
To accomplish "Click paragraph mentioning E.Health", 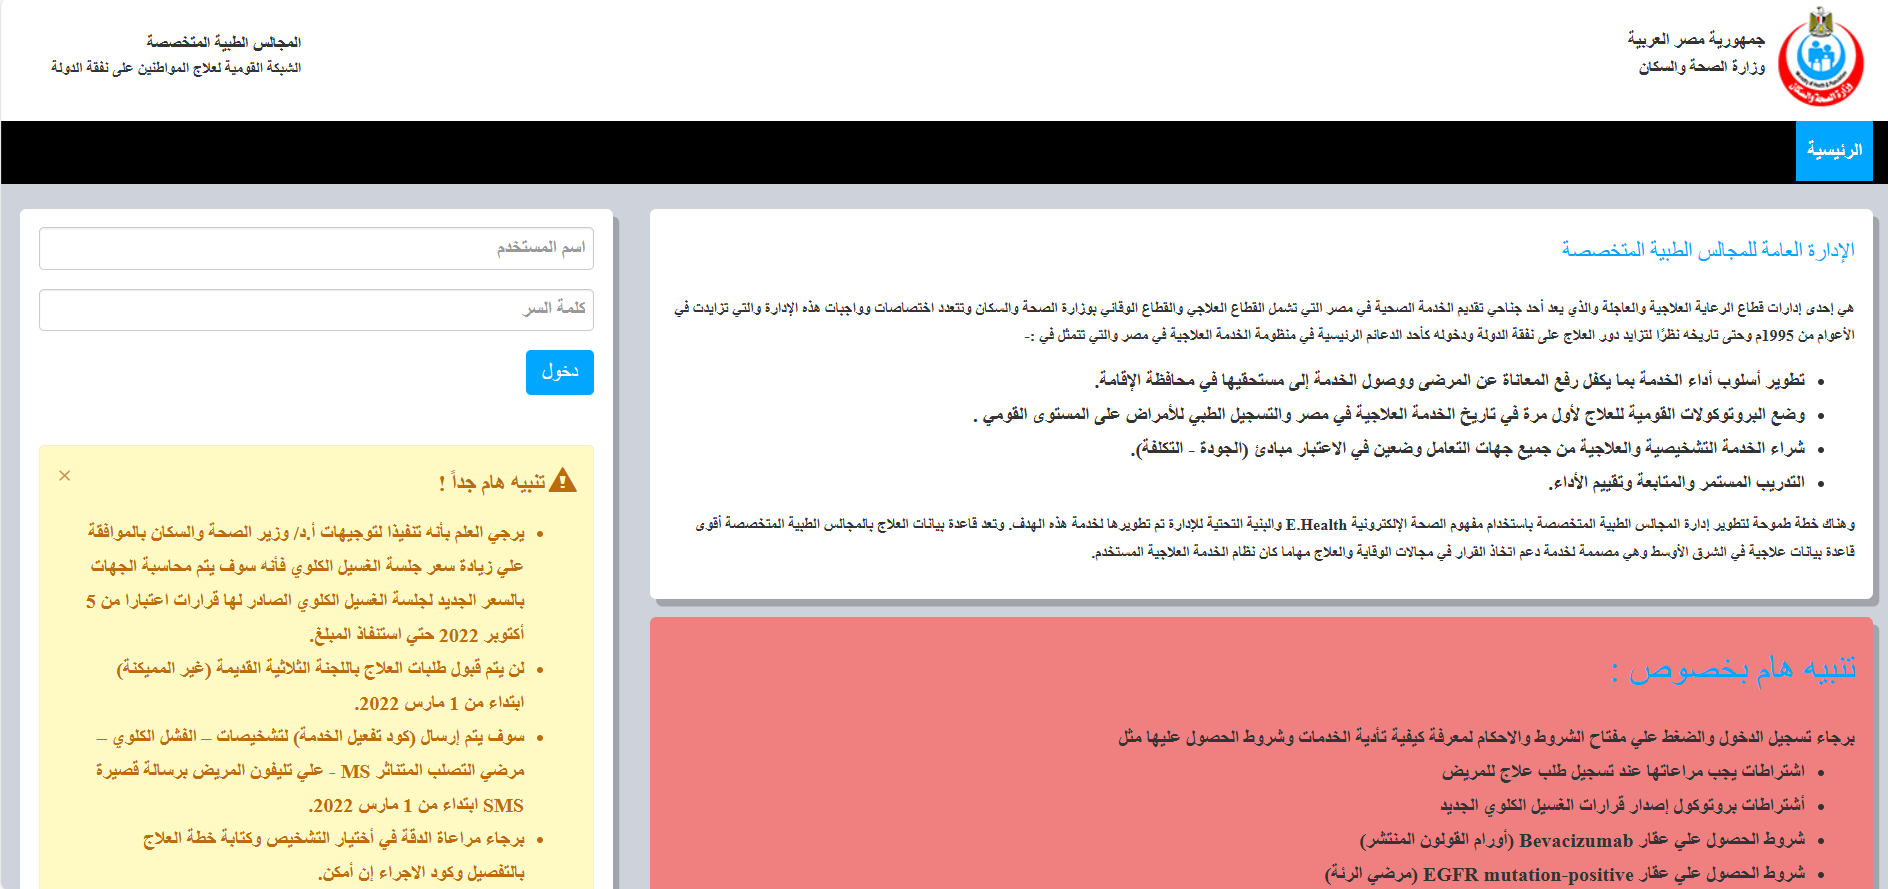I will 1275,538.
